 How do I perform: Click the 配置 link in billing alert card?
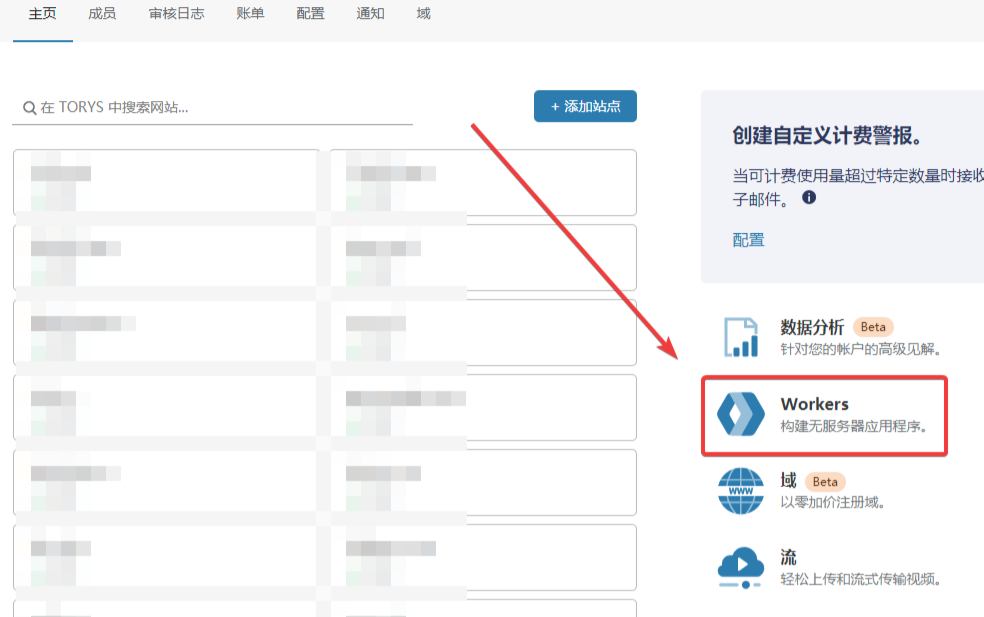click(748, 240)
